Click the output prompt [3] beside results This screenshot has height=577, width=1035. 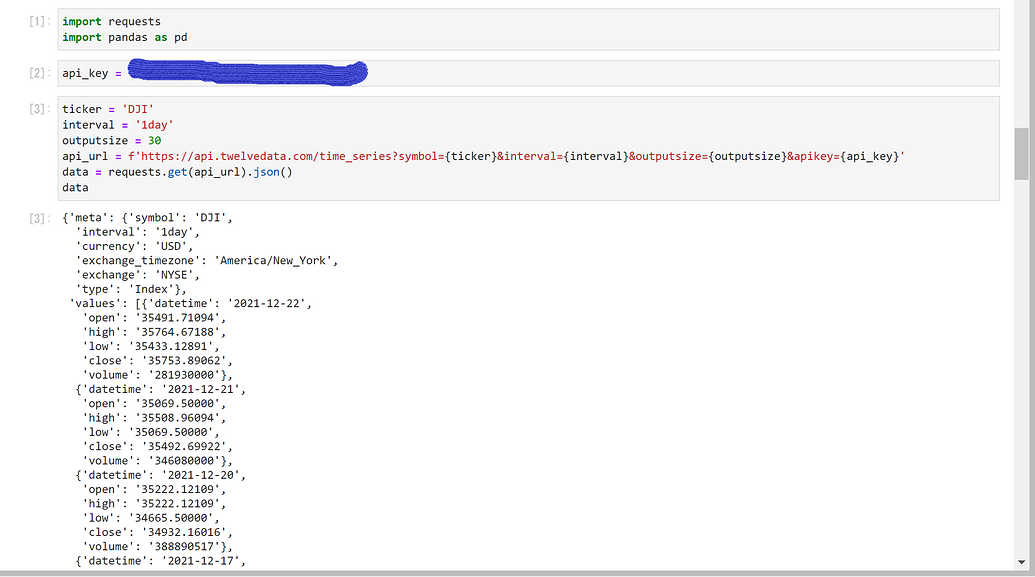click(x=36, y=217)
